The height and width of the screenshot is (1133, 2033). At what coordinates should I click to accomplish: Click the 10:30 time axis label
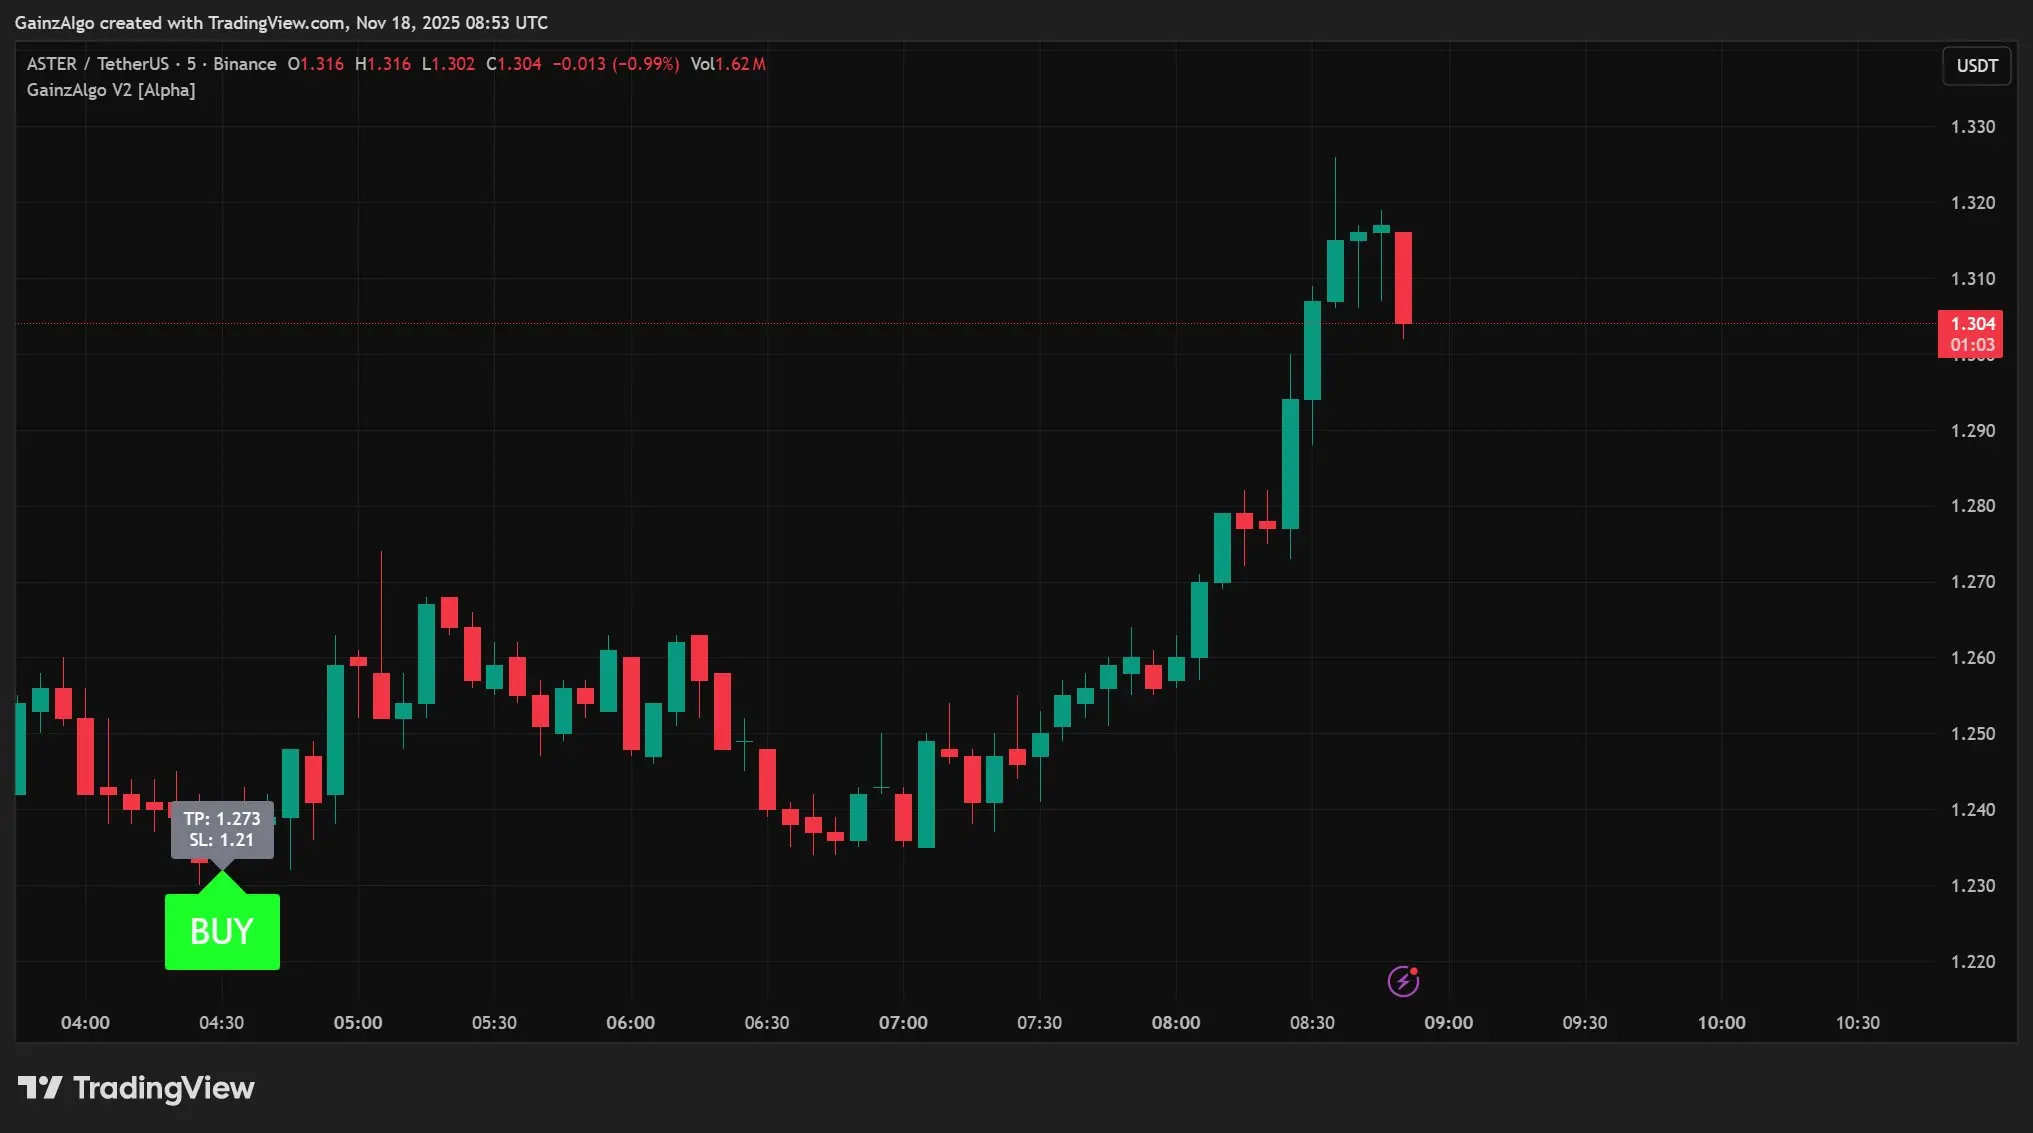pyautogui.click(x=1857, y=1022)
